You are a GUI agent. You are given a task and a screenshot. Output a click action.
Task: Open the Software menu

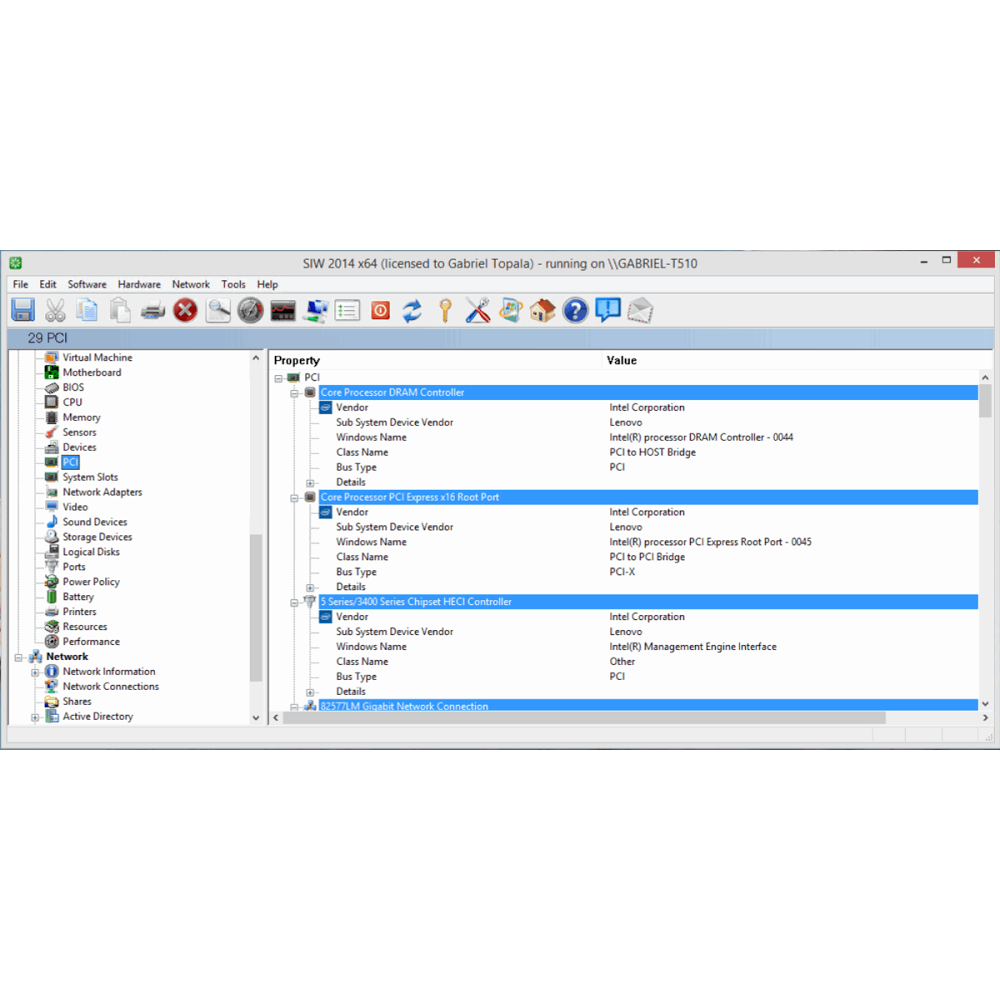click(x=87, y=284)
